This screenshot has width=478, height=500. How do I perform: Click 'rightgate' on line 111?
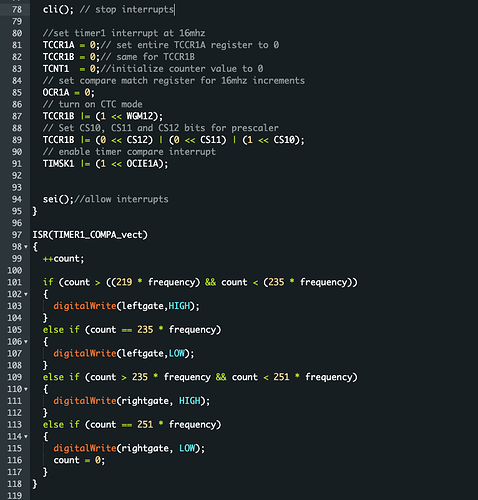[145, 400]
